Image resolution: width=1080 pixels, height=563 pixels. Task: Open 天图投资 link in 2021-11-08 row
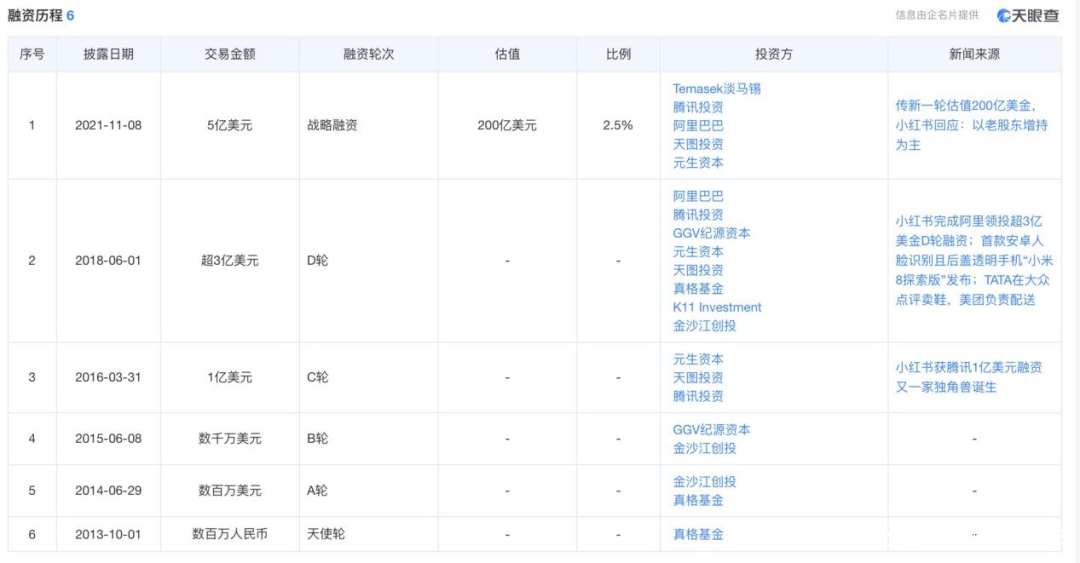(698, 145)
